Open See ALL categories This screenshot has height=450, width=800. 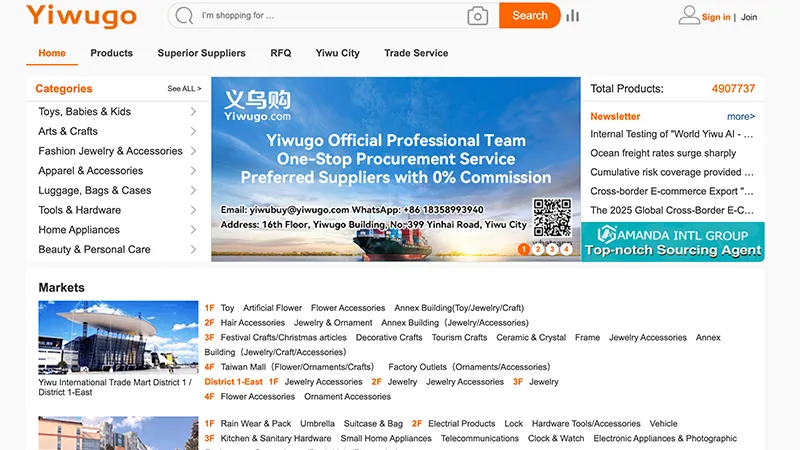pyautogui.click(x=184, y=89)
